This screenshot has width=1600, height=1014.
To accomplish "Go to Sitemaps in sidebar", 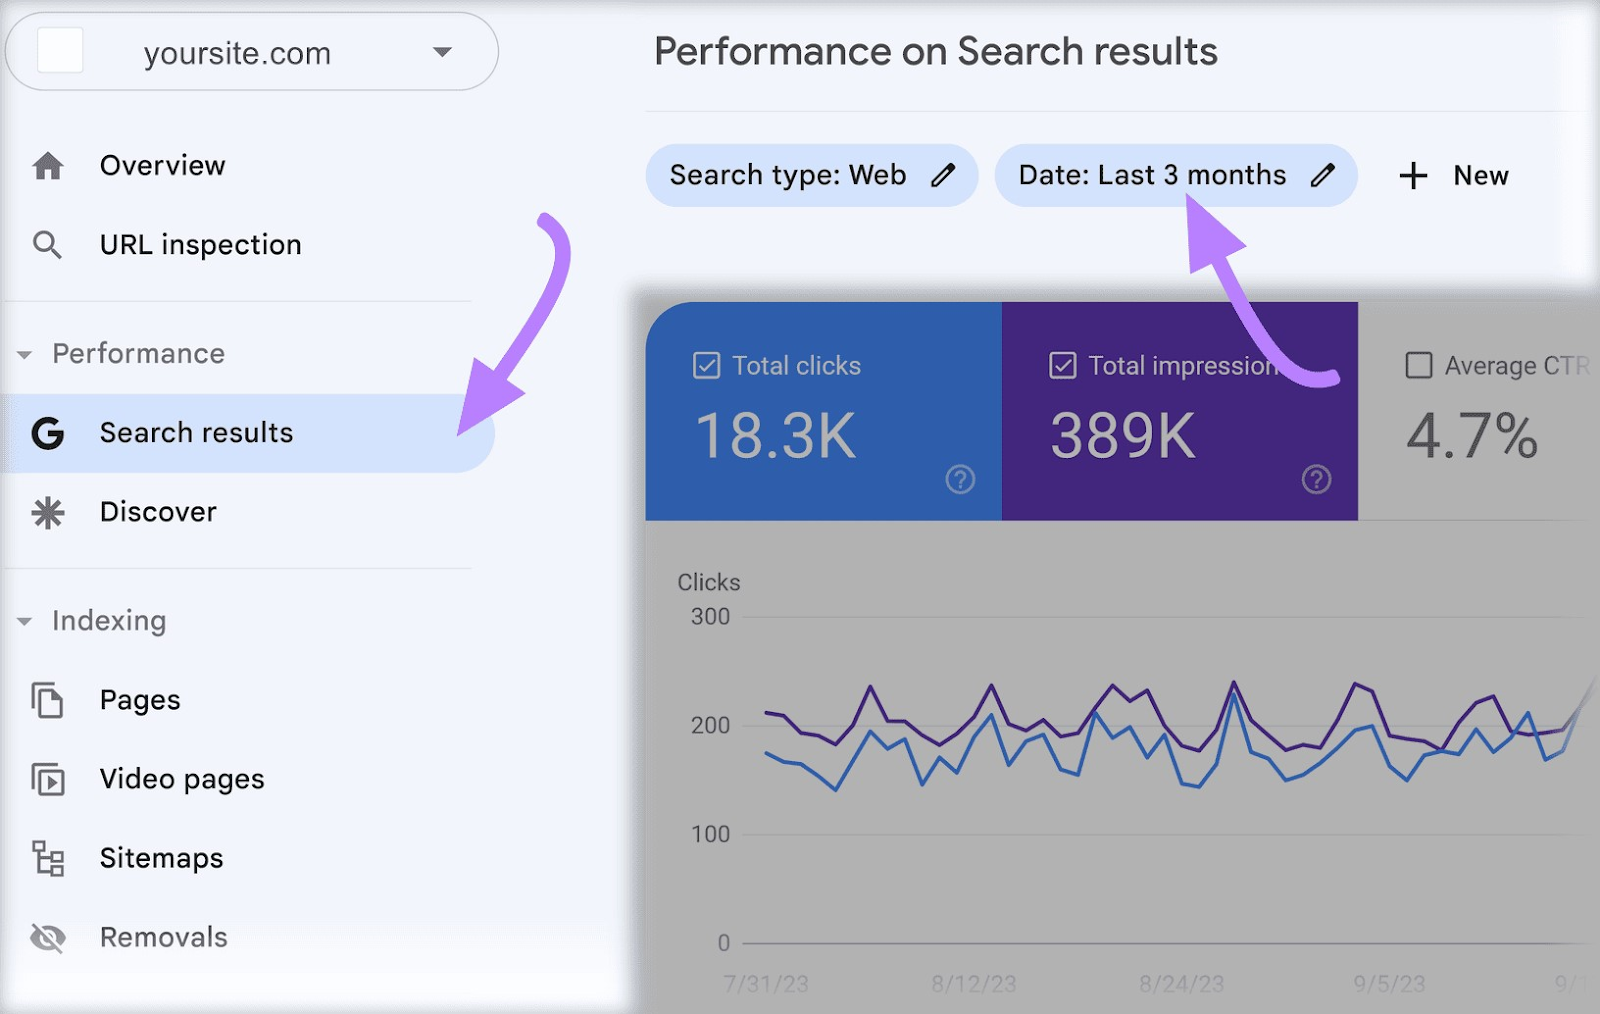I will (162, 858).
